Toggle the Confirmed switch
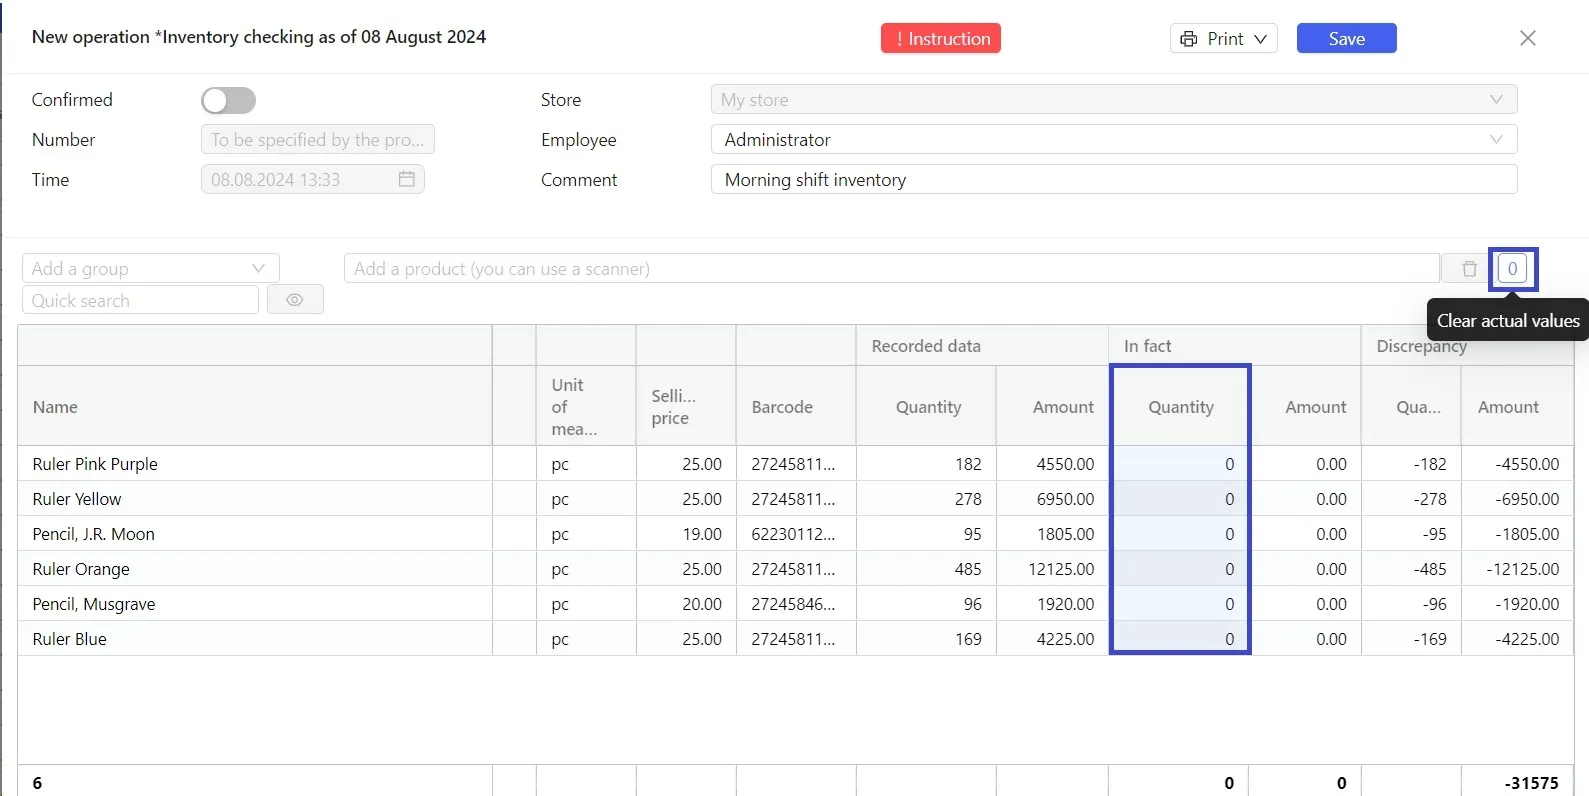The width and height of the screenshot is (1589, 796). tap(228, 100)
